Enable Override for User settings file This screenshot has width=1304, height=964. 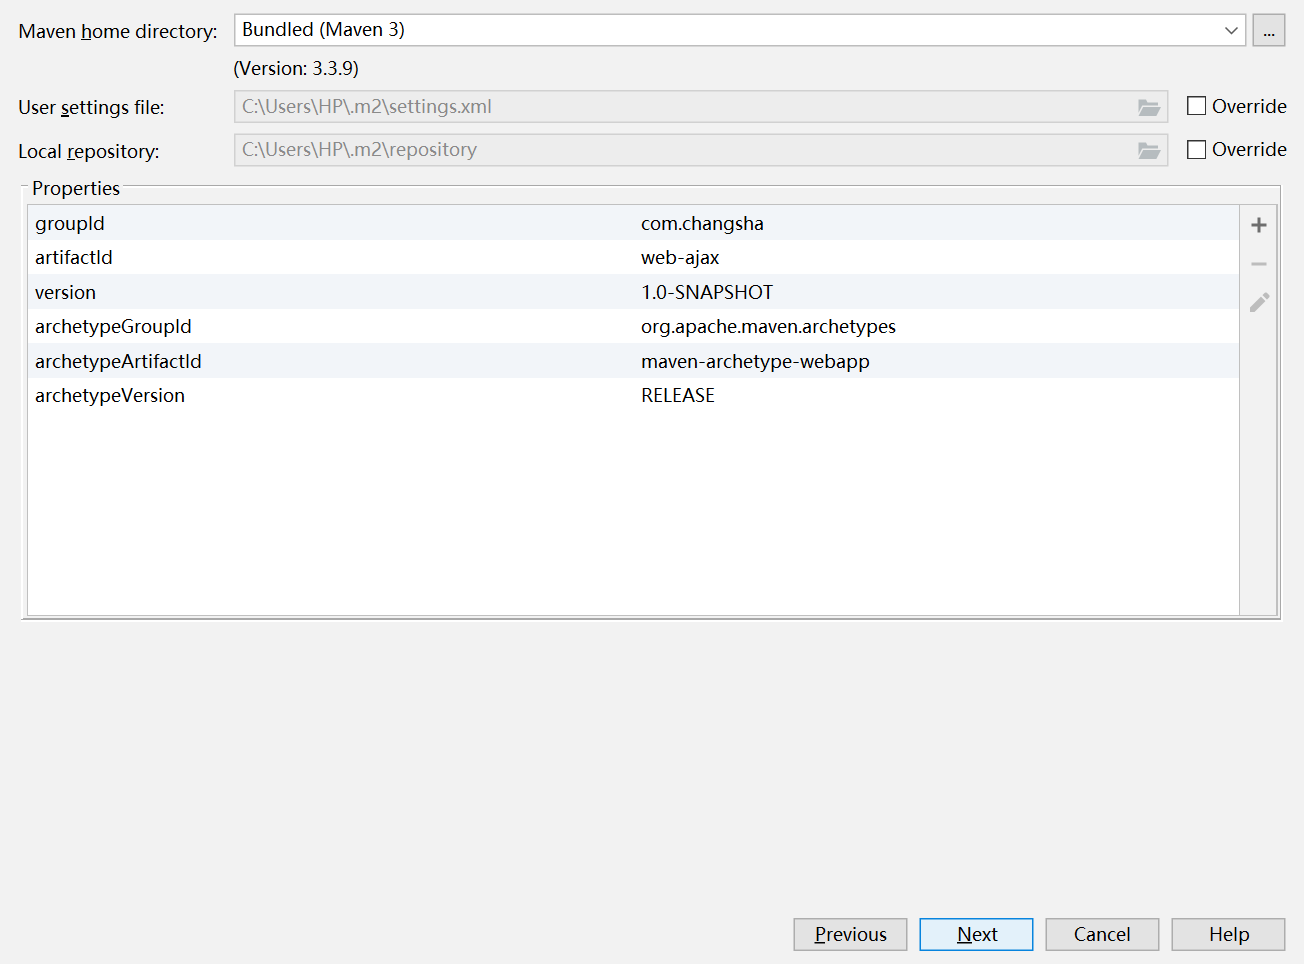point(1196,106)
